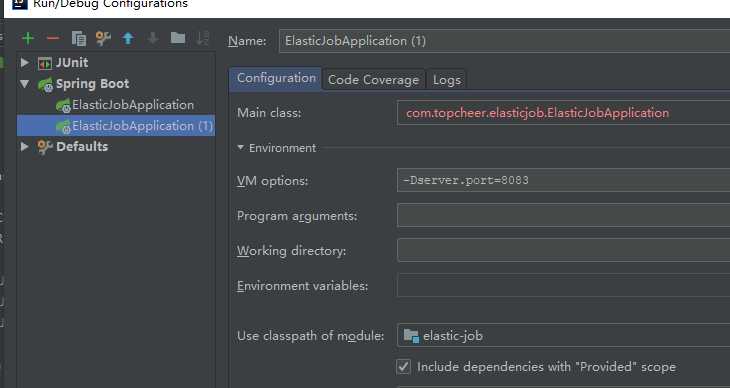The height and width of the screenshot is (388, 730).
Task: Open Use classpath of module dropdown
Action: (x=563, y=335)
